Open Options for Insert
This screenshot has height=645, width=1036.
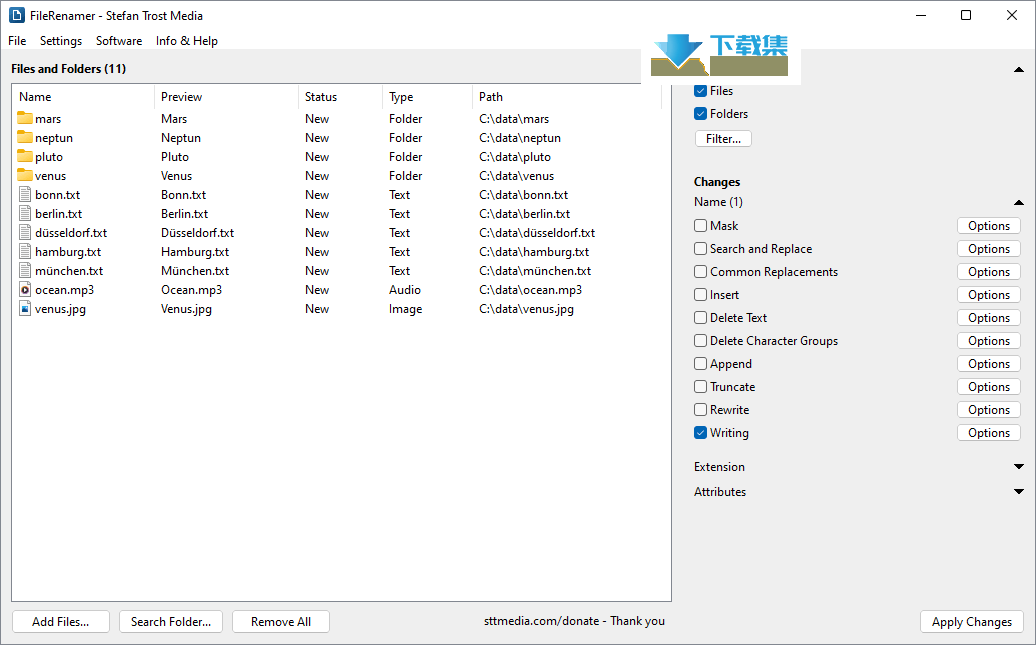[x=989, y=295]
